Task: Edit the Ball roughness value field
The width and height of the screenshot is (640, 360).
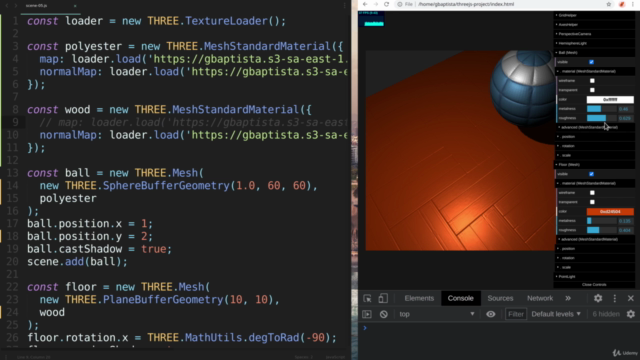Action: coord(626,118)
